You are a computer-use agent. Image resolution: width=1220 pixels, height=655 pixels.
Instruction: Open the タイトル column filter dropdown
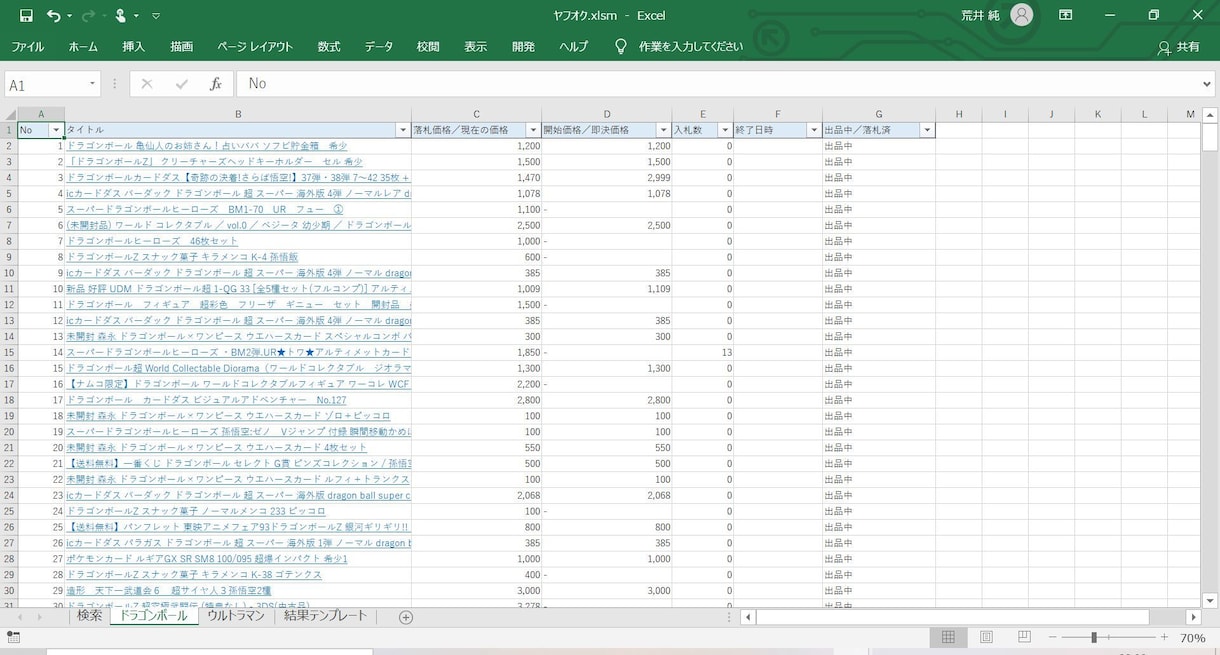coord(403,130)
